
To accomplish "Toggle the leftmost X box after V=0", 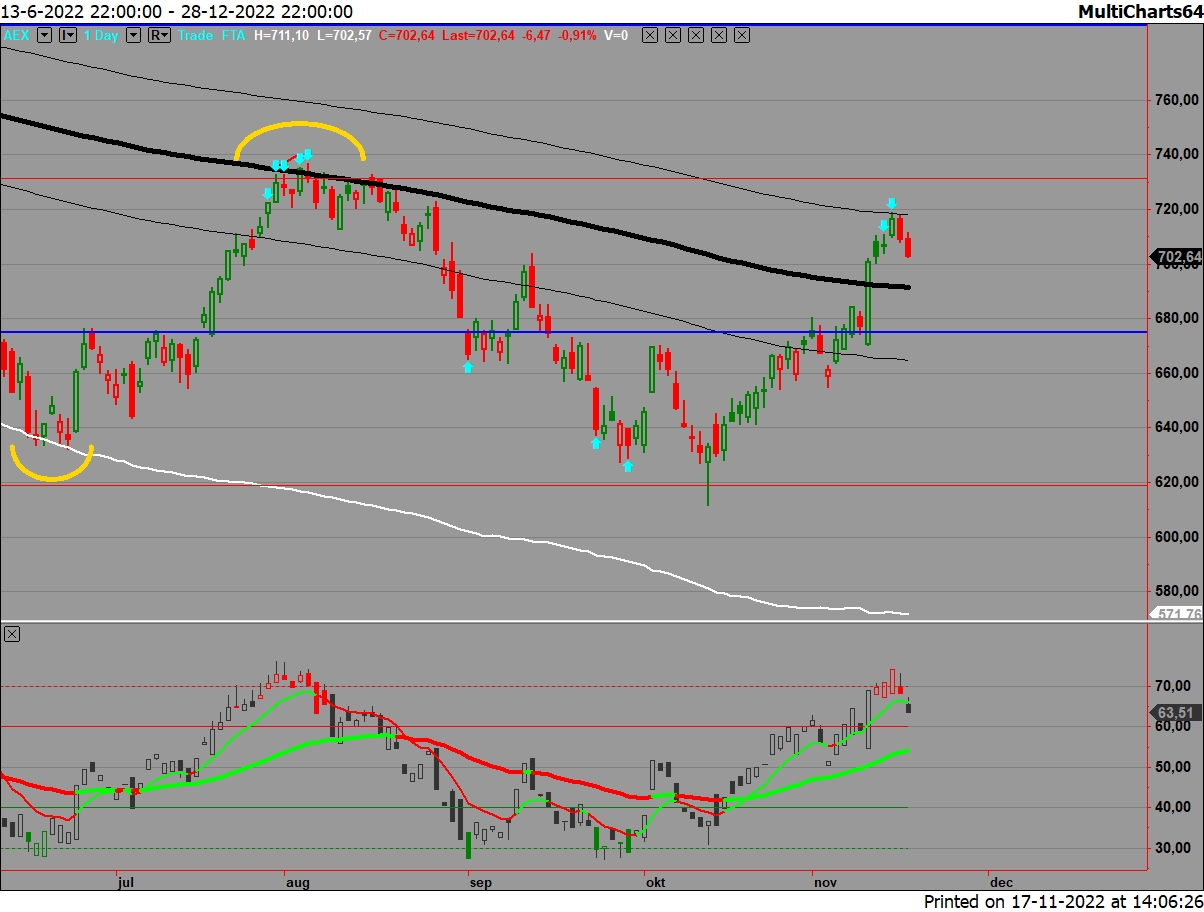I will [x=650, y=35].
